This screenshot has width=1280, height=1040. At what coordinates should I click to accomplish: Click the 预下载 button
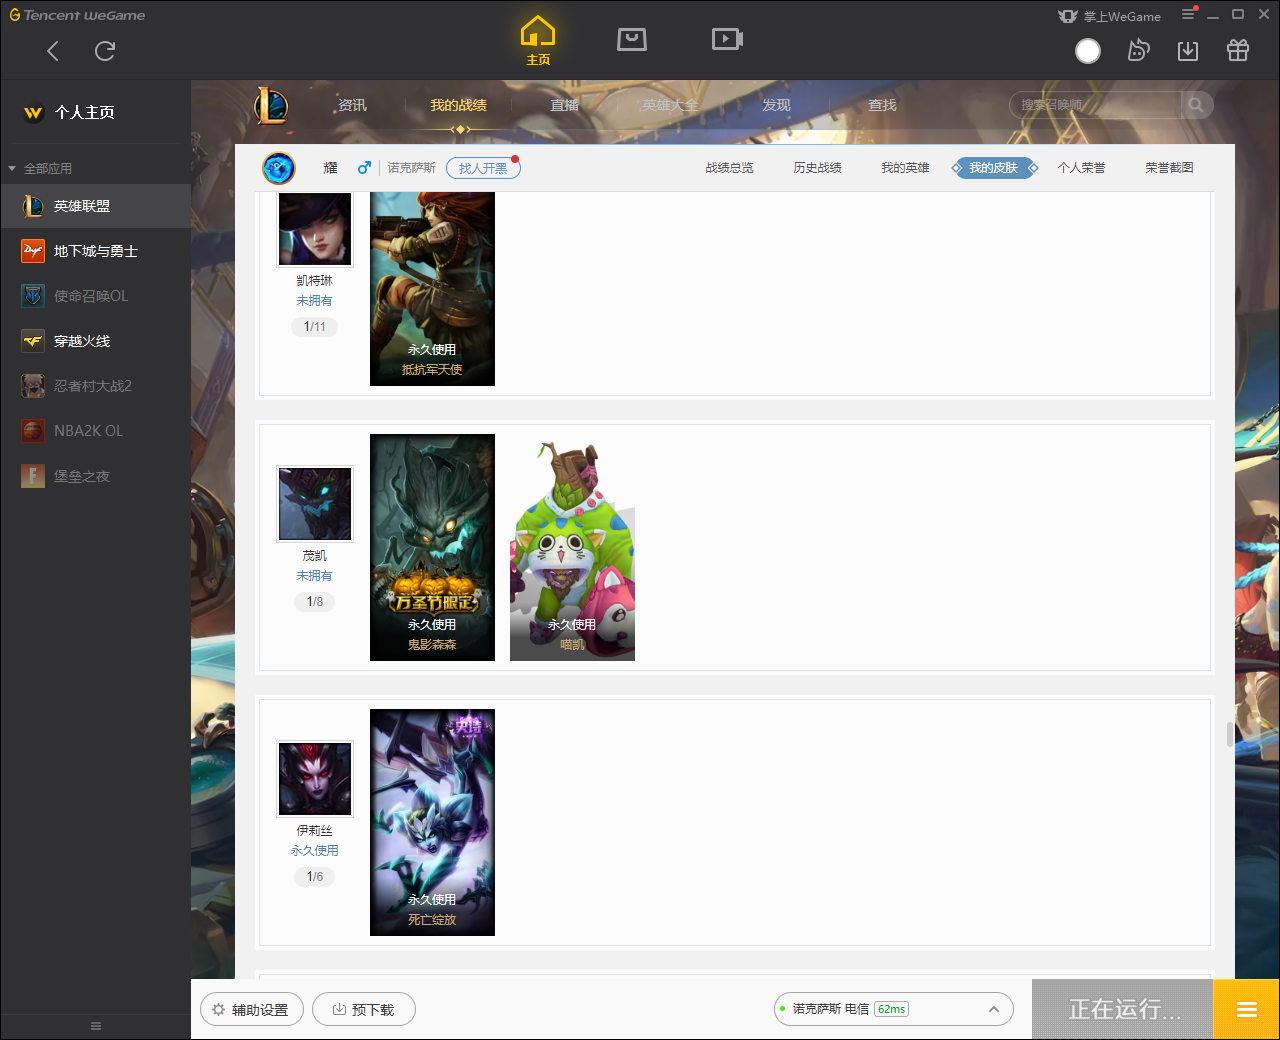point(364,1010)
